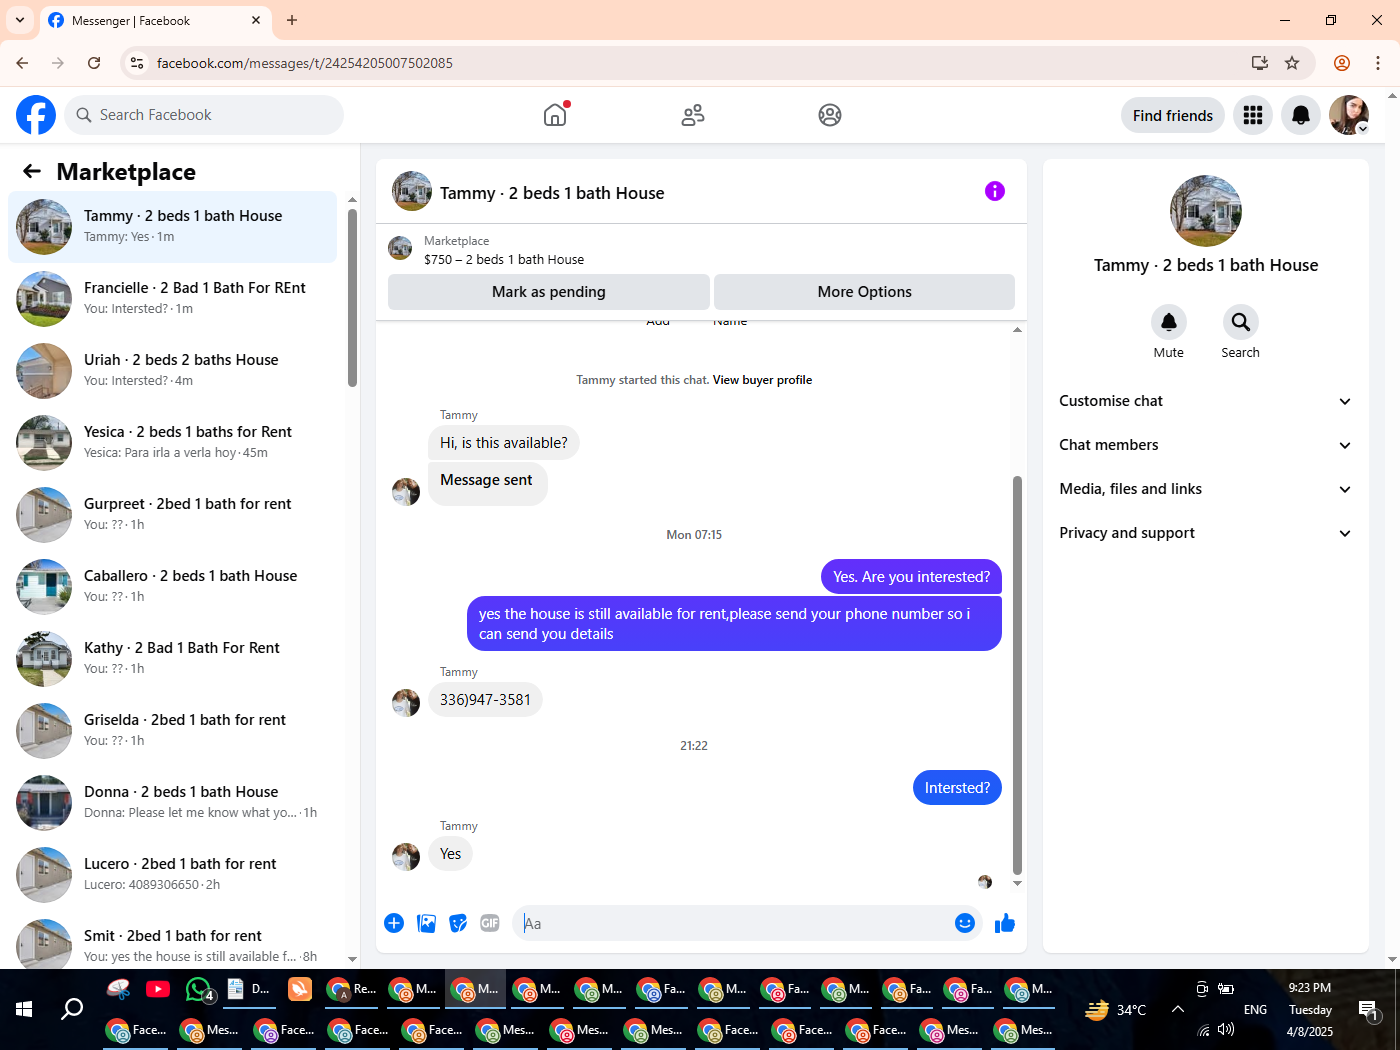Screen dimensions: 1400x1050
Task: Open Francielle 2 Bad 1 Bath chat
Action: 173,299
